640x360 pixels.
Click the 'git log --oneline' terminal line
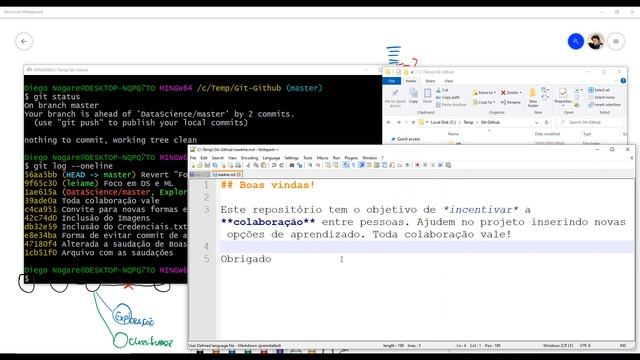[x=69, y=166]
